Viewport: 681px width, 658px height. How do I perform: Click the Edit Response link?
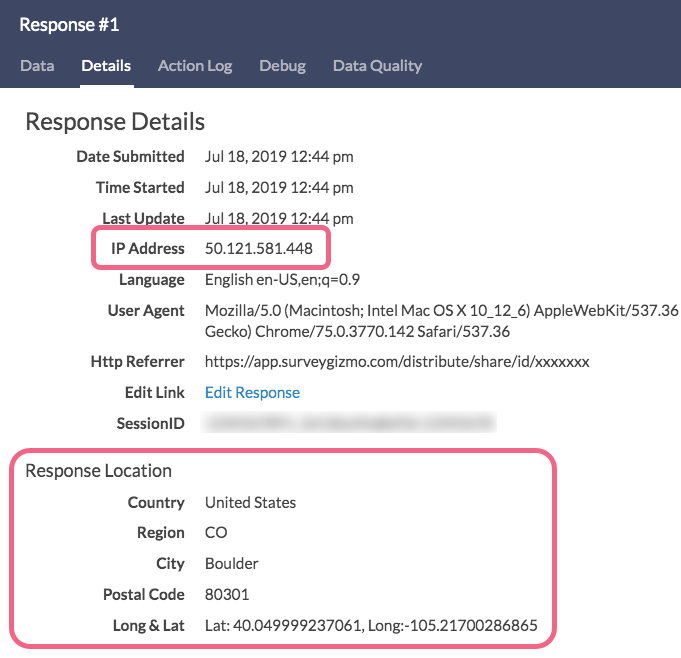coord(252,393)
